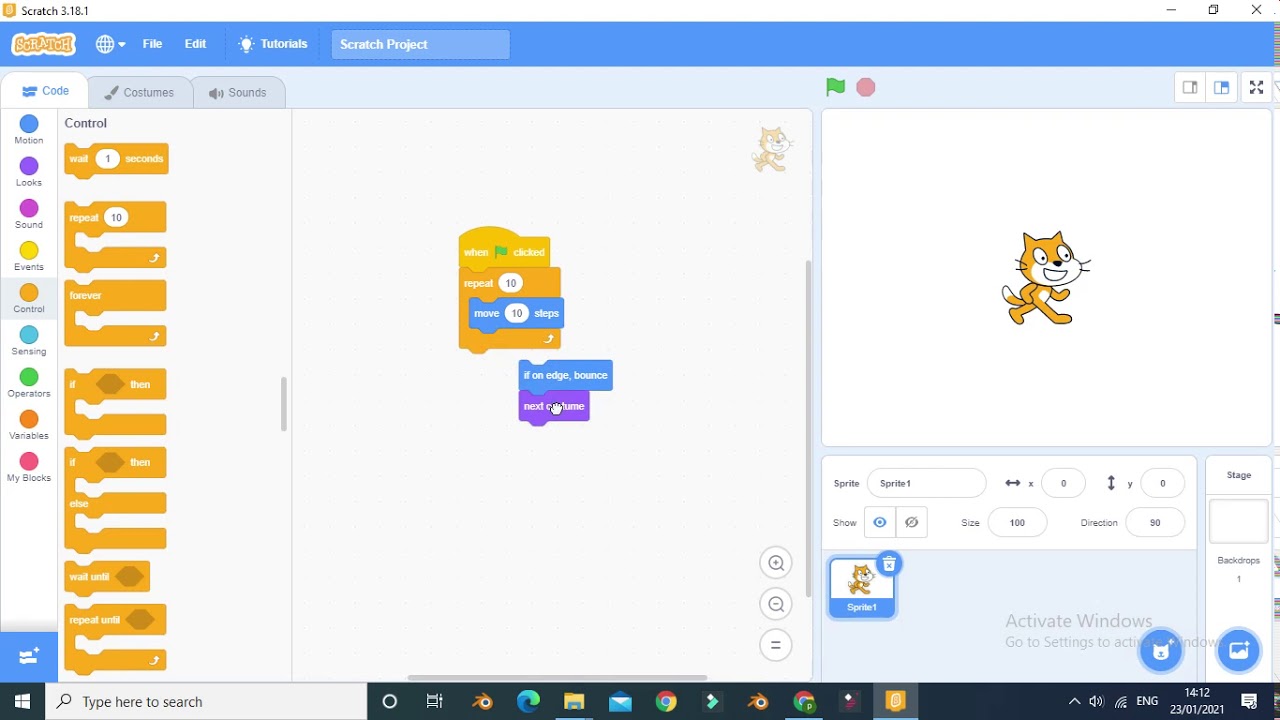1280x720 pixels.
Task: Hide the sprite using crossed-eye icon
Action: pyautogui.click(x=911, y=522)
